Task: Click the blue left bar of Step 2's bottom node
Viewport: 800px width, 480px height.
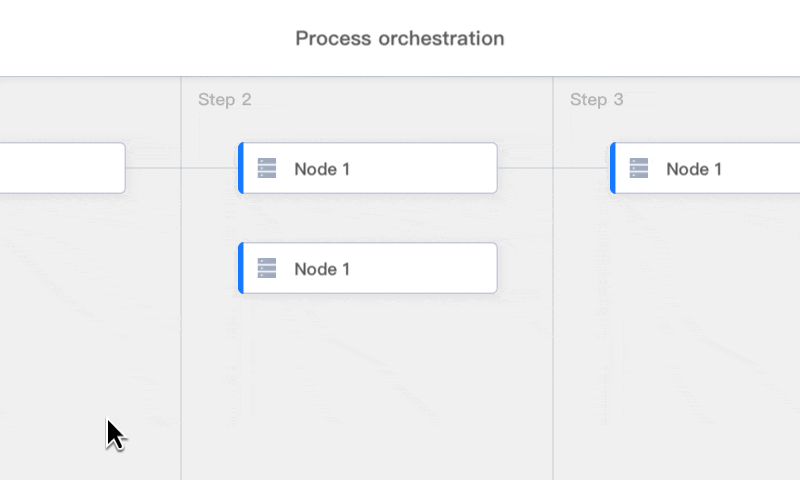Action: 241,268
